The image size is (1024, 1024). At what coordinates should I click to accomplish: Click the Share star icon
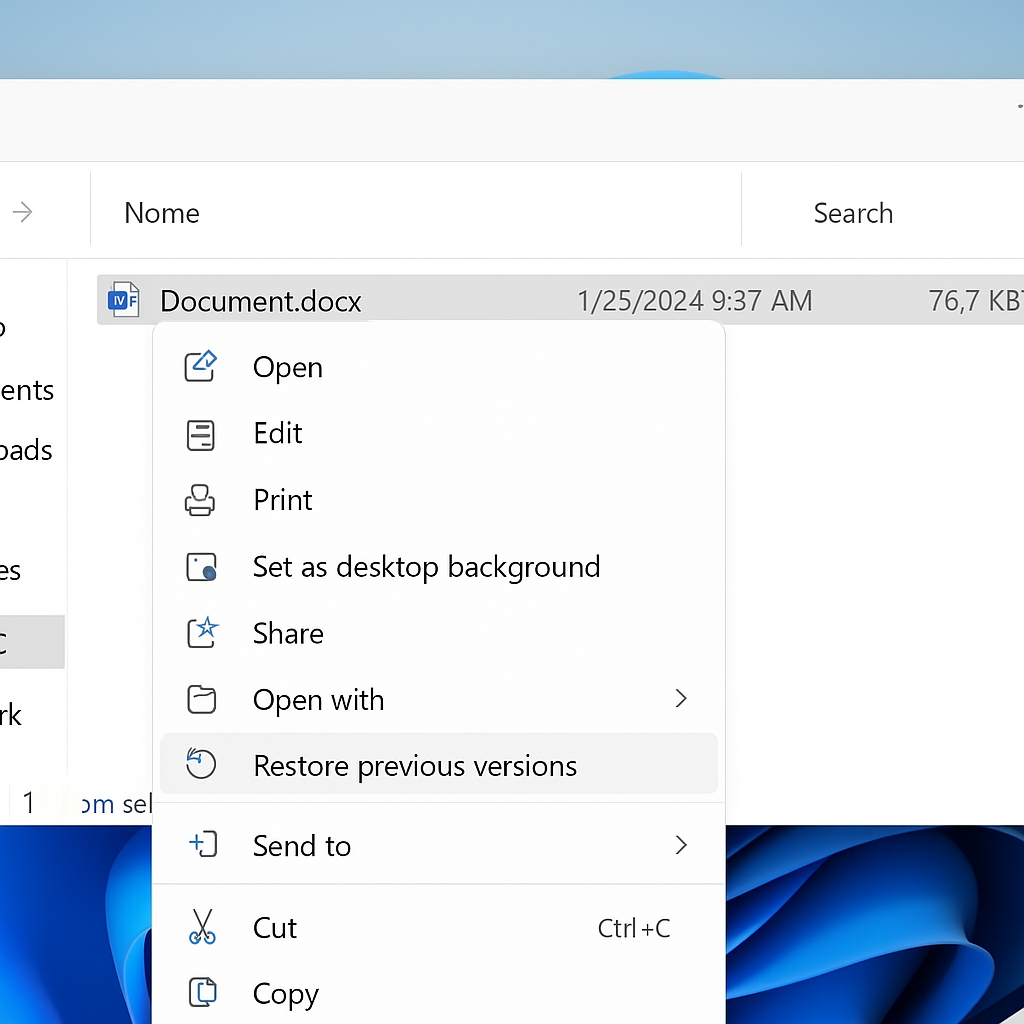(202, 632)
